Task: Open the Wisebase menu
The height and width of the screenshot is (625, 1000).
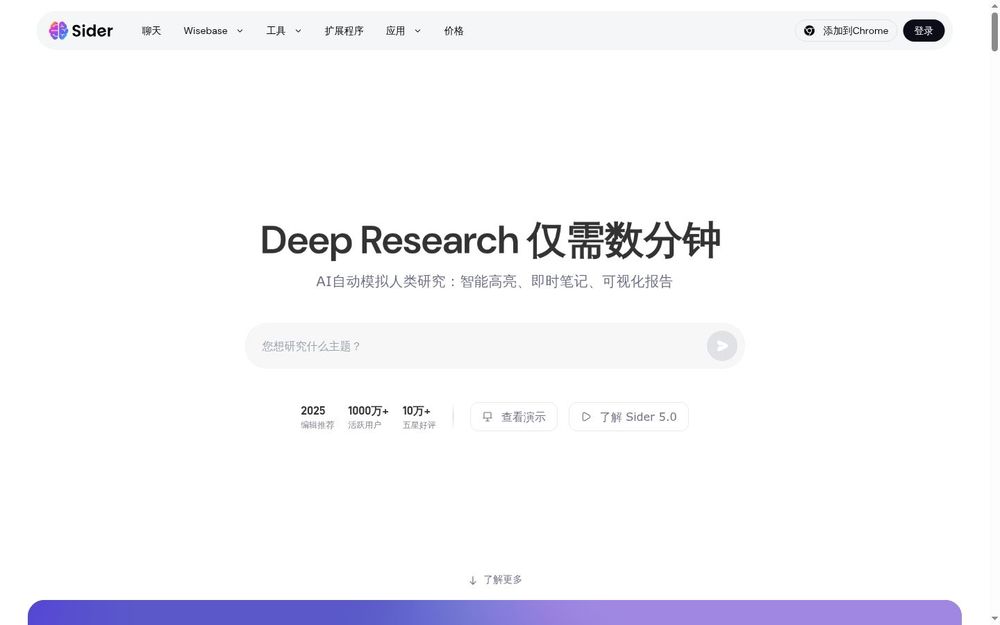Action: click(x=205, y=31)
